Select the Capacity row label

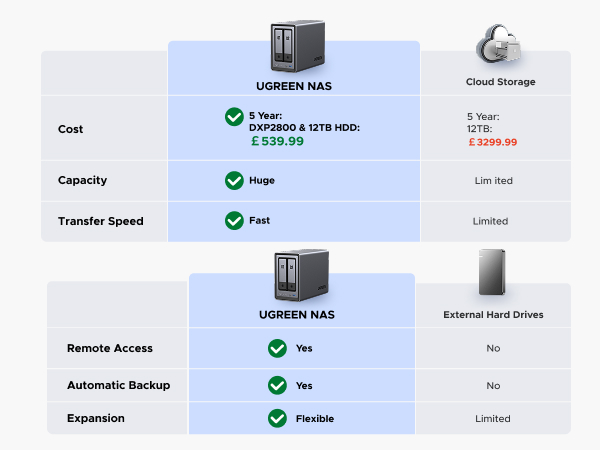point(82,181)
